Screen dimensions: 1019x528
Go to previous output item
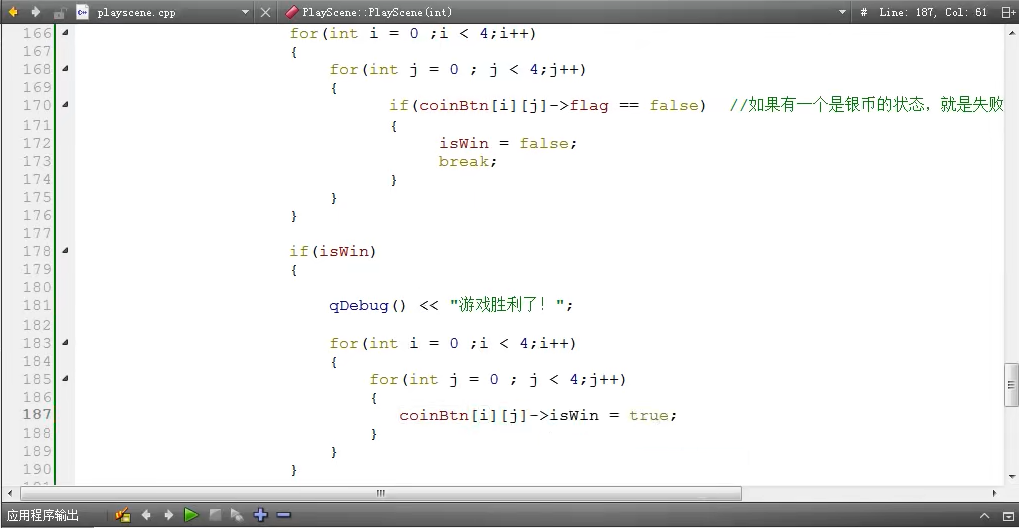[146, 516]
